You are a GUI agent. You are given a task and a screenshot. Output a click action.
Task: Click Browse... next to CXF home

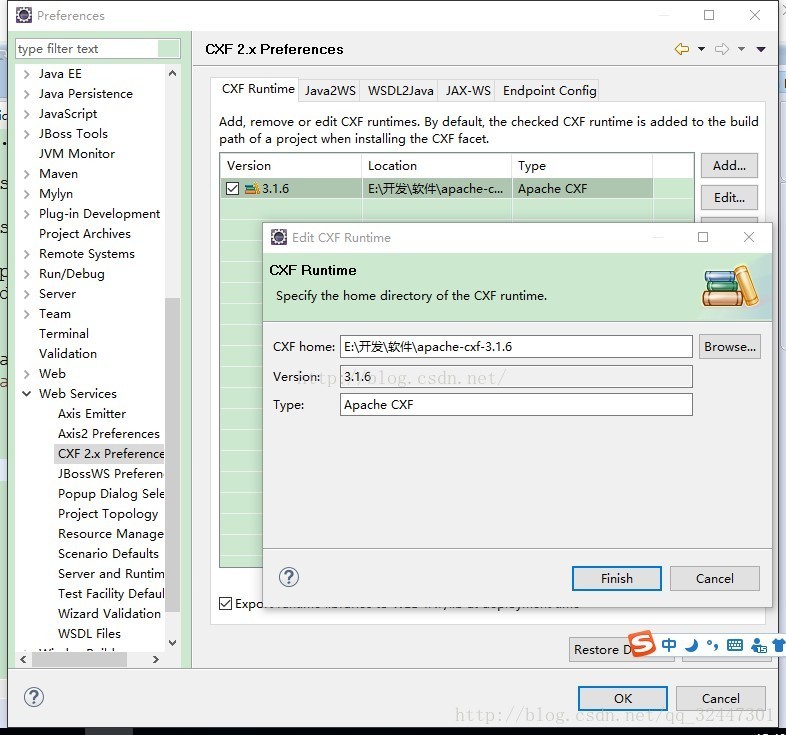729,347
